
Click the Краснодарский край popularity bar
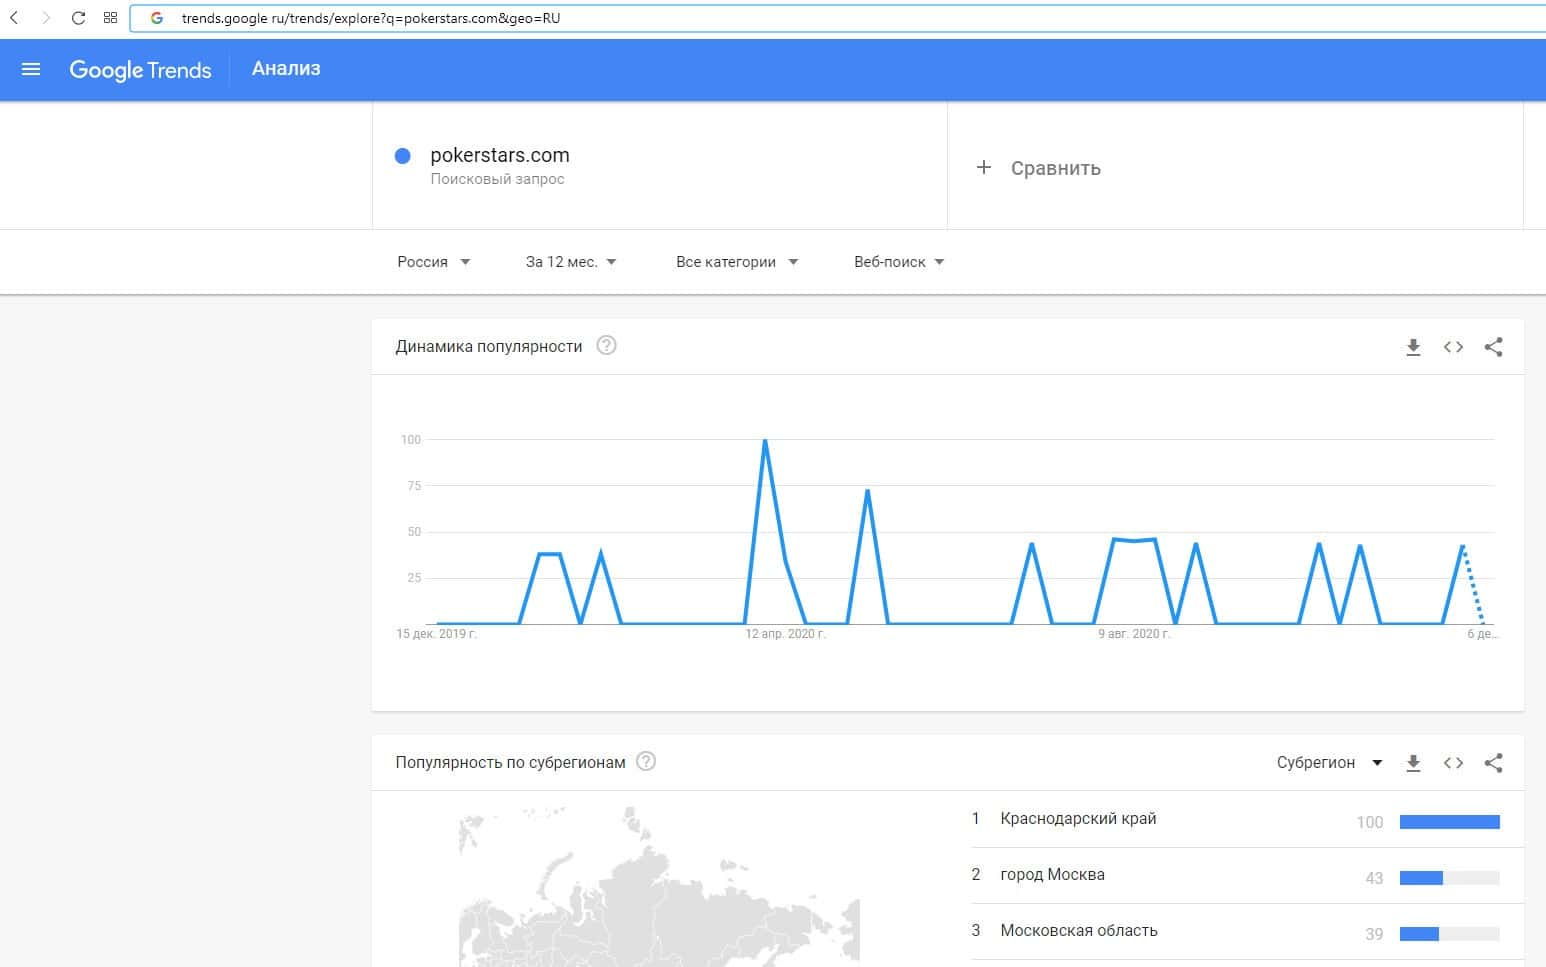(1450, 822)
